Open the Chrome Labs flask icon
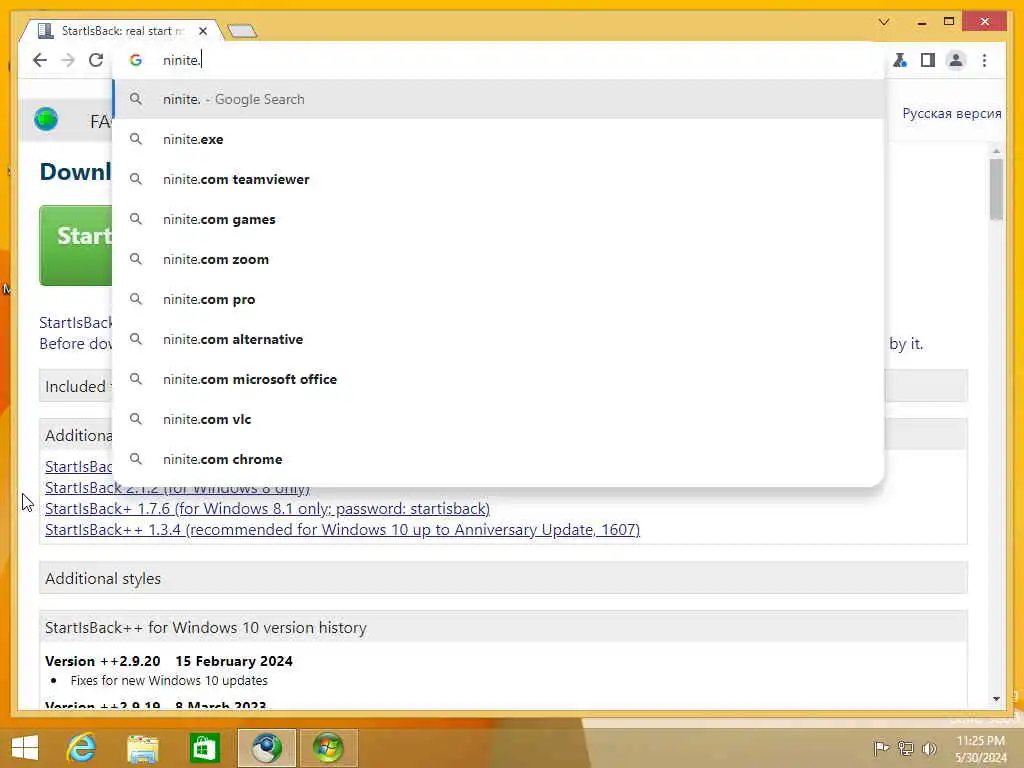This screenshot has height=768, width=1024. (x=900, y=60)
